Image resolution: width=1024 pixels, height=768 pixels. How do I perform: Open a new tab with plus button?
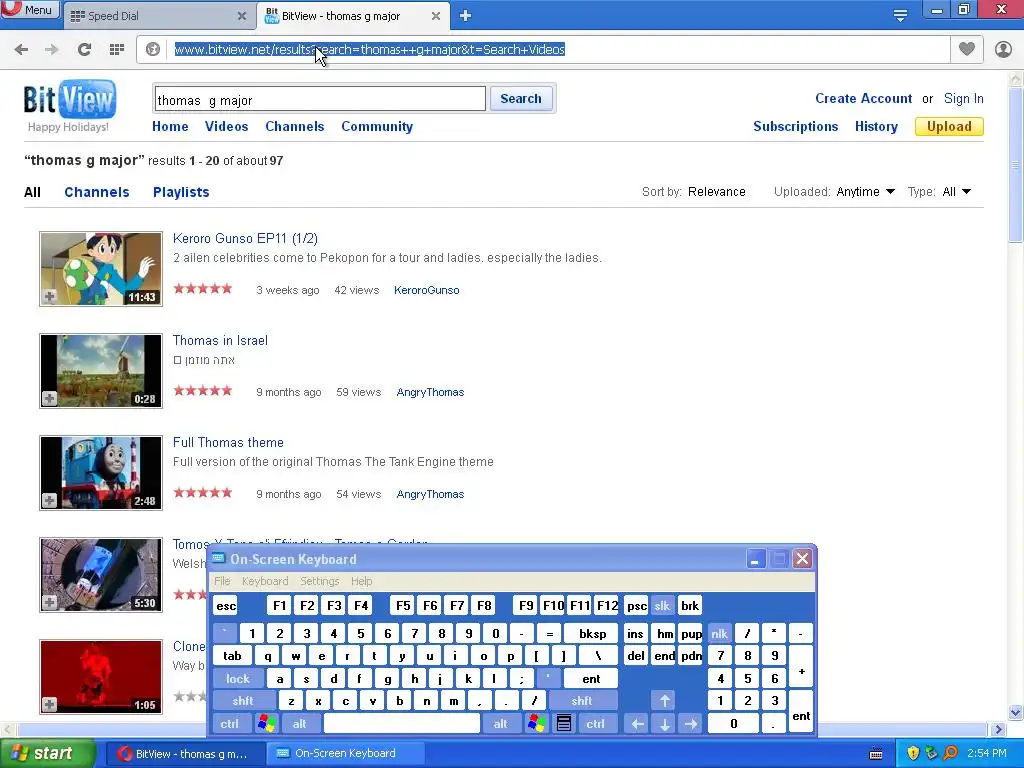coord(465,16)
